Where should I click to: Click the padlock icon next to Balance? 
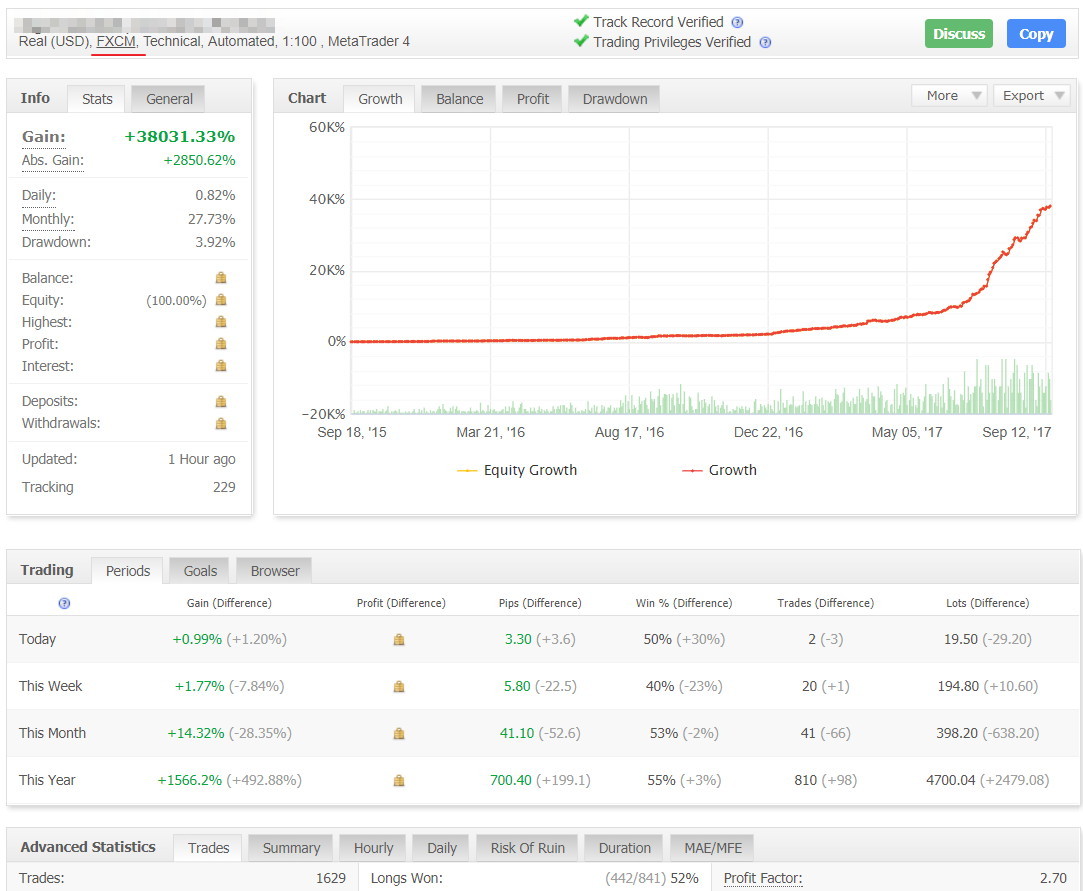tap(221, 277)
